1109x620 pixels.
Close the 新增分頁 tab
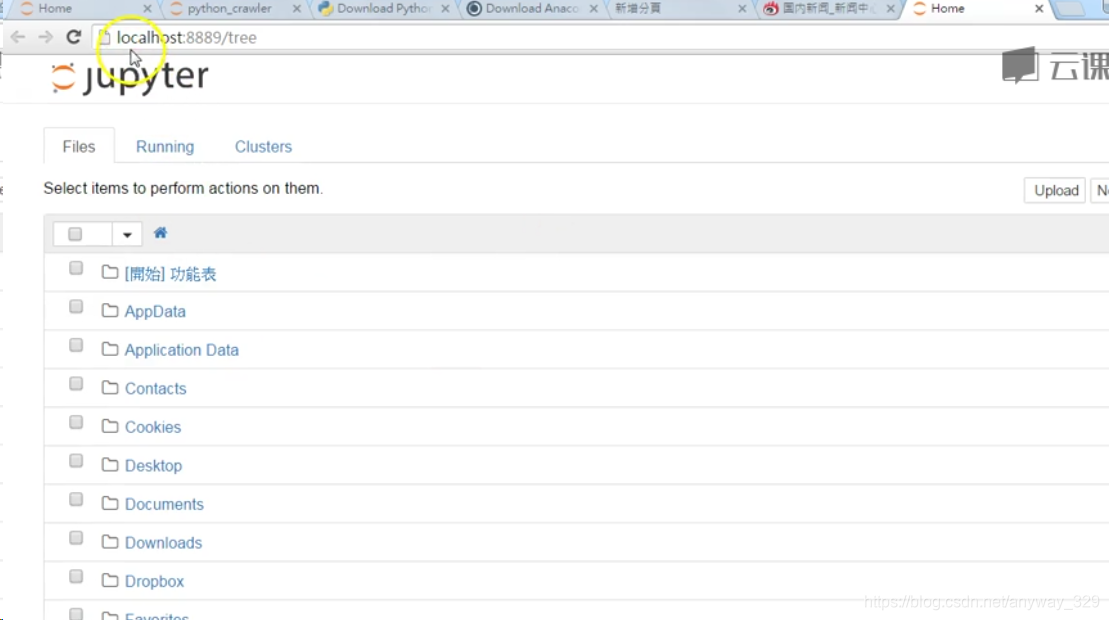742,8
